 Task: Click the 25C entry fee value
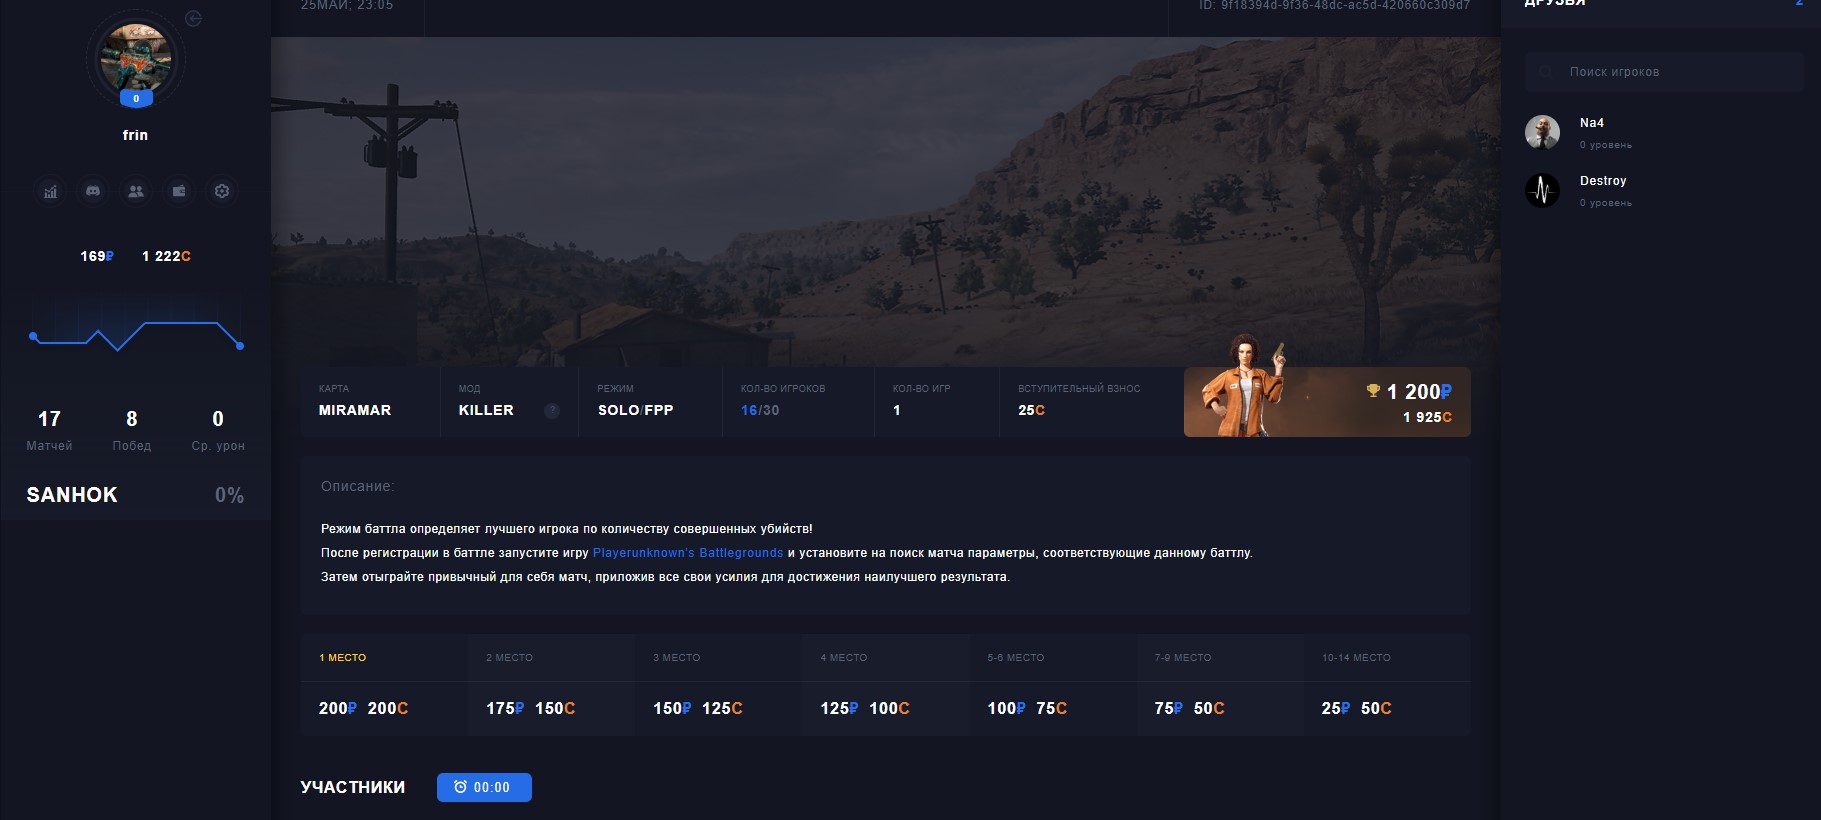[x=1032, y=410]
